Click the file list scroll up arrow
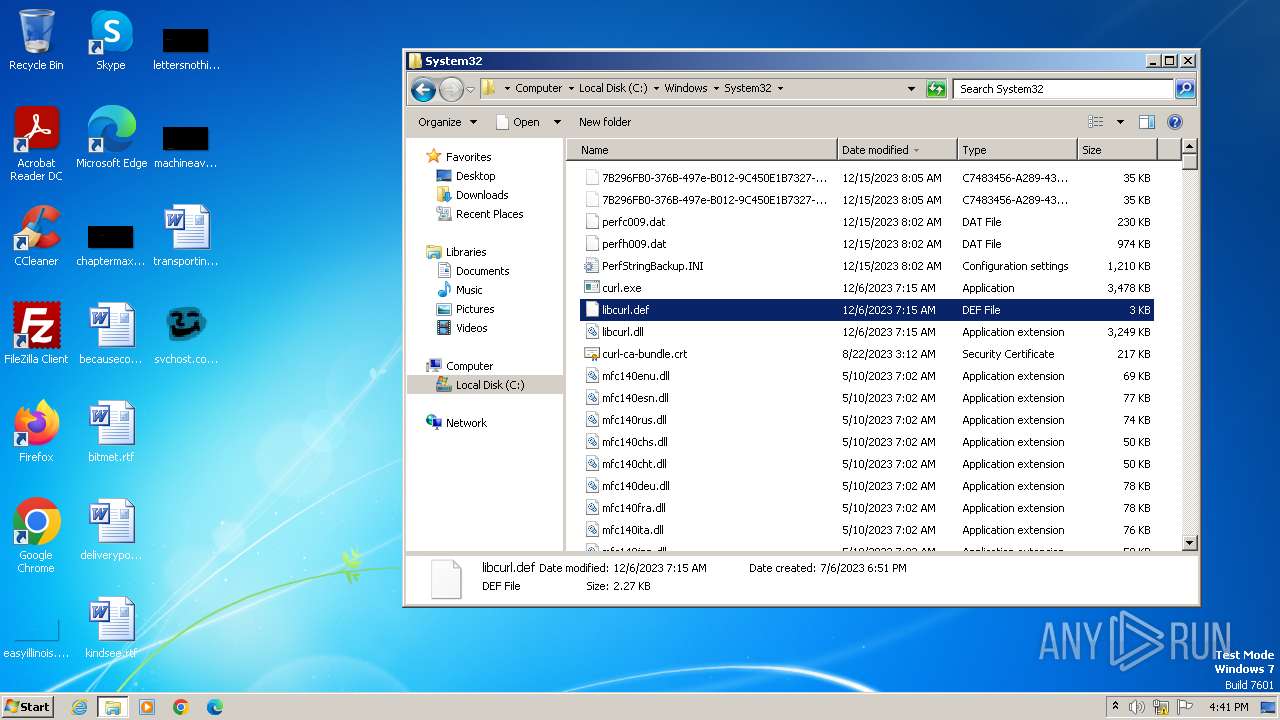 (x=1189, y=147)
